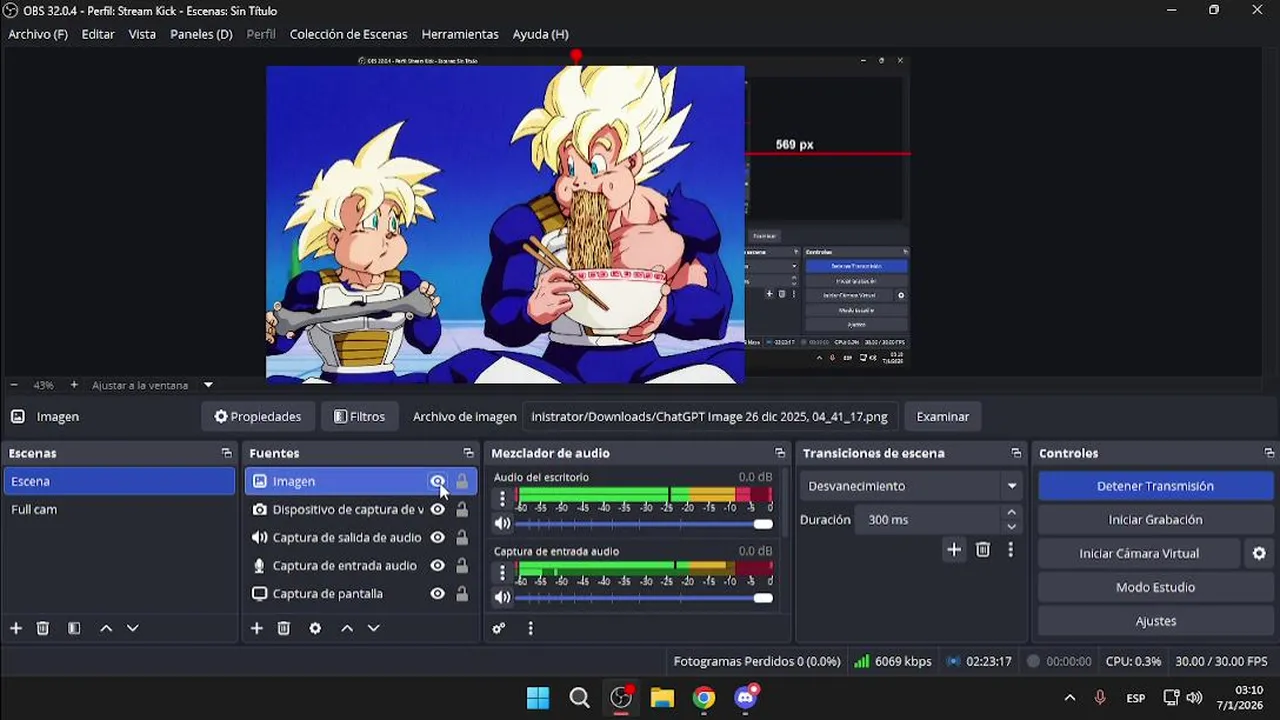
Task: Pop out the Escenas dock icon
Action: coord(226,453)
